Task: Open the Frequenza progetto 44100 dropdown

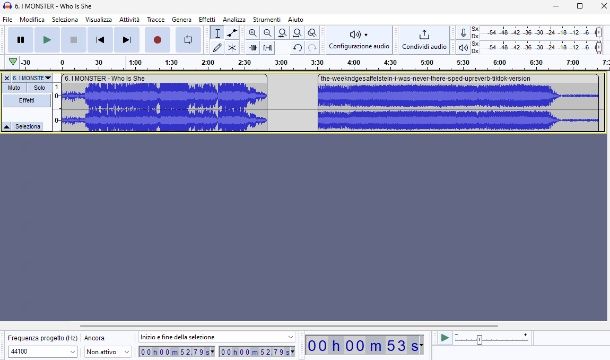Action: click(x=42, y=352)
